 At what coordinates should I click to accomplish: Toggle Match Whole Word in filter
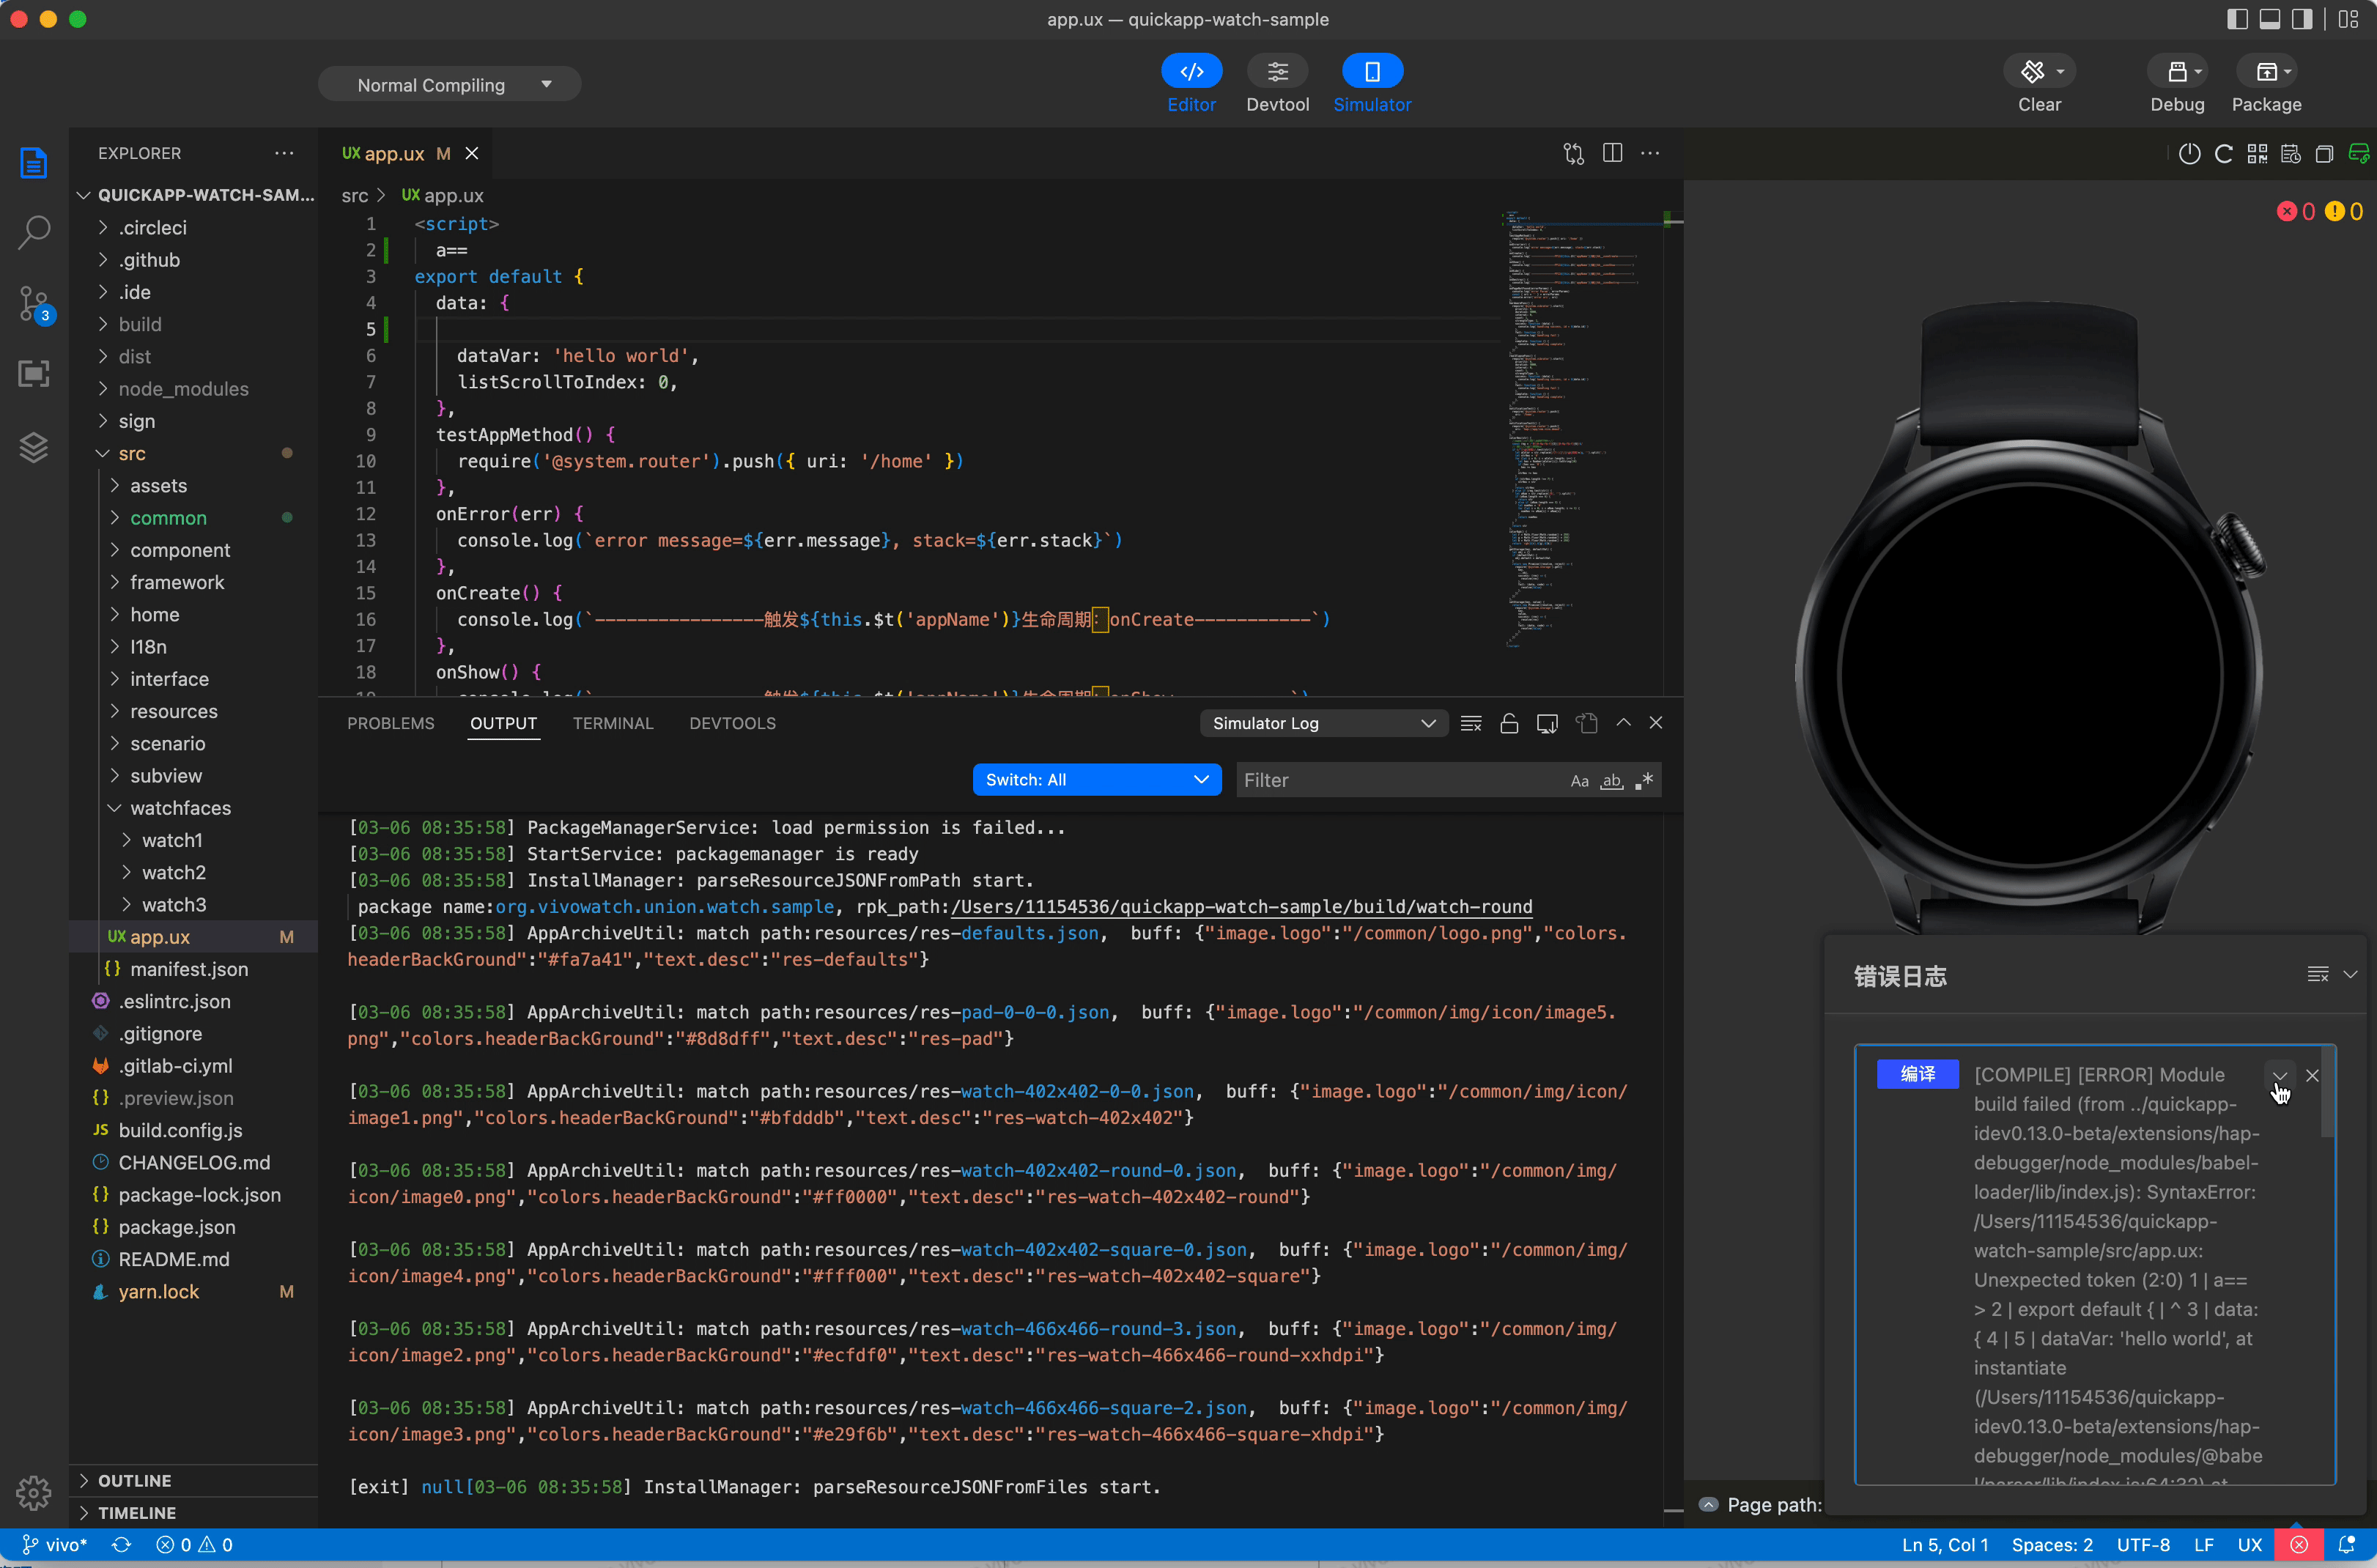coord(1611,781)
